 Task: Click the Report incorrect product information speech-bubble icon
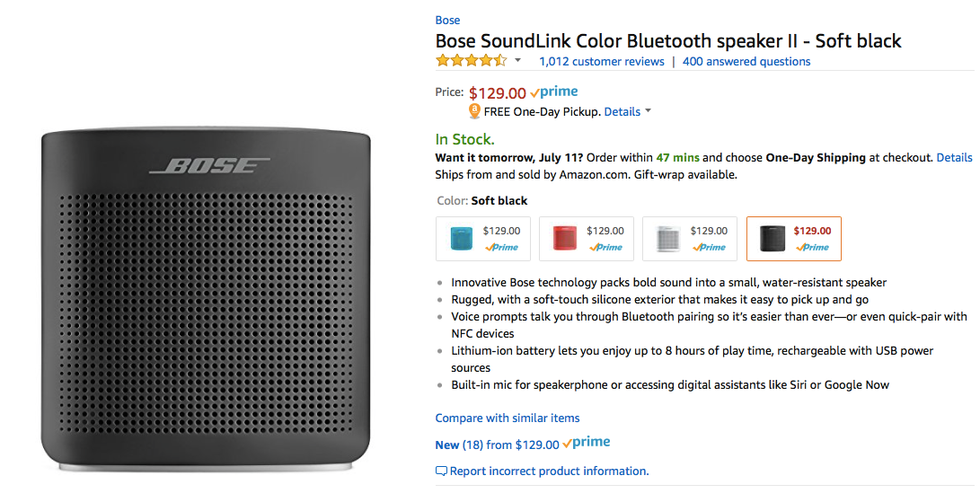441,471
